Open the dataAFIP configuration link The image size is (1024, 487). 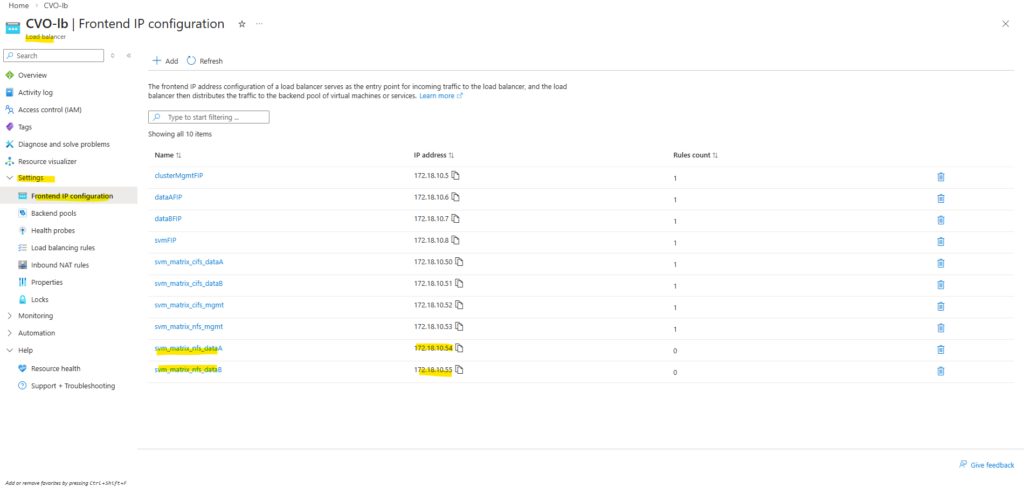(x=170, y=197)
